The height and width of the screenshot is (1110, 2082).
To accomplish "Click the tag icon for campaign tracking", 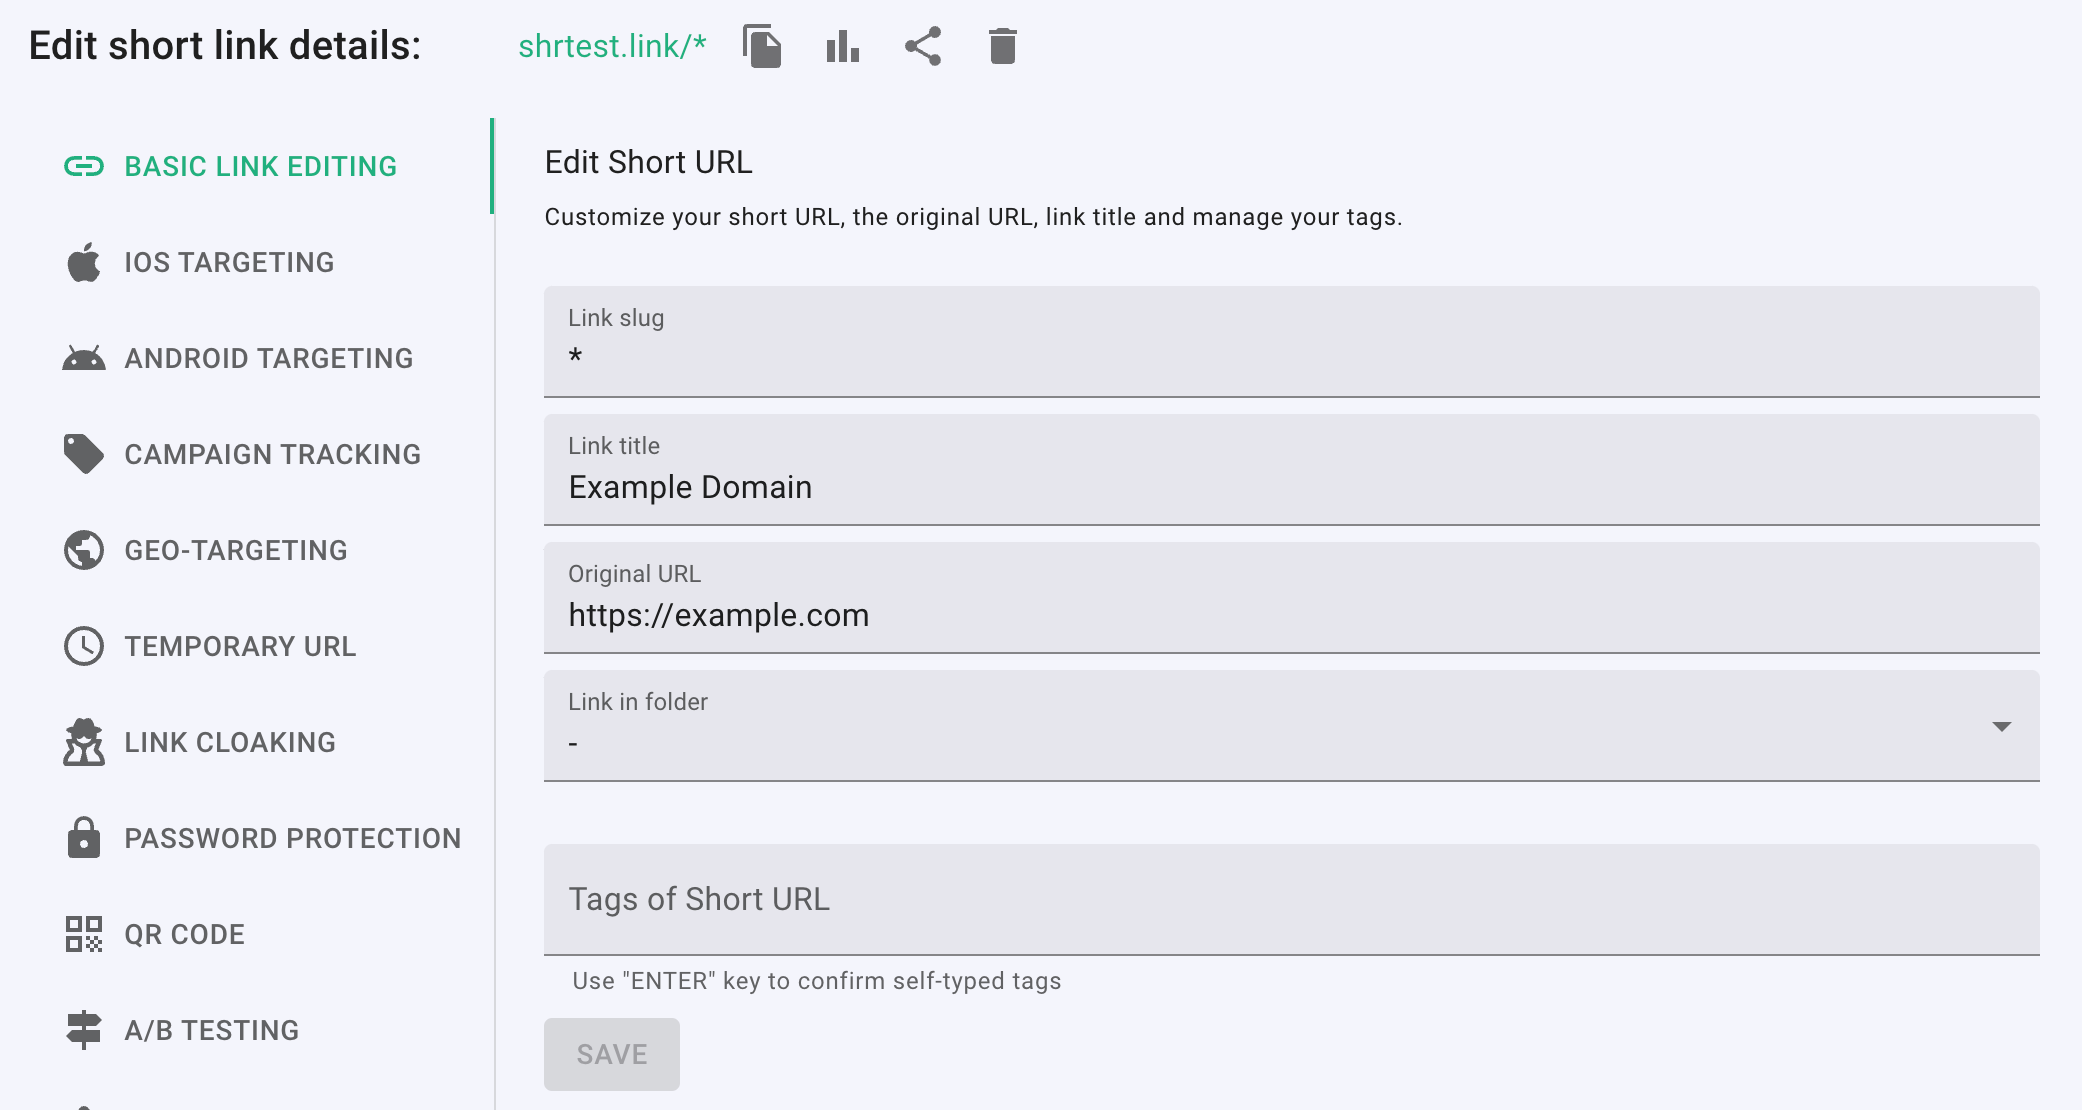I will [84, 454].
